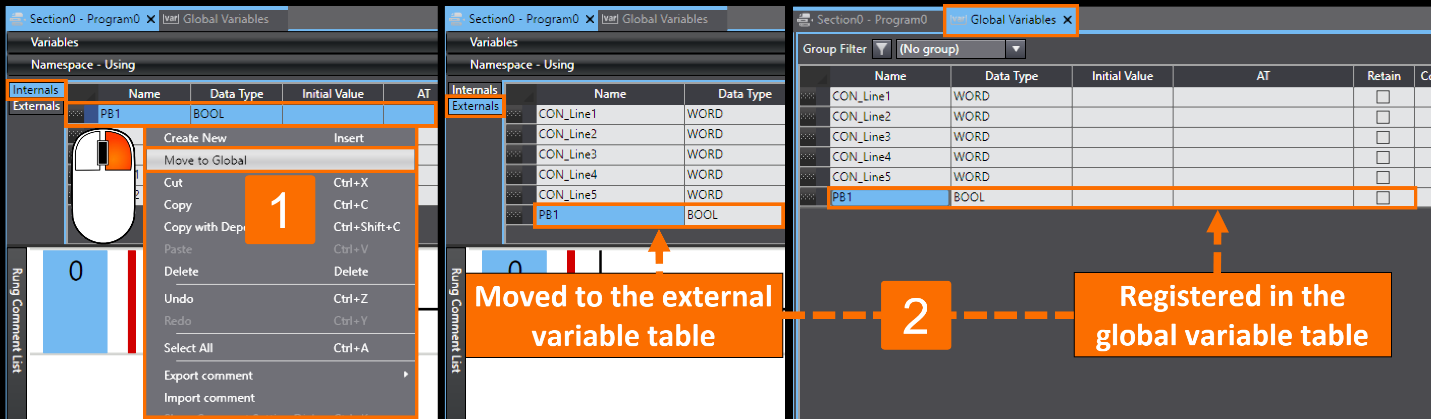Tick the Retain checkbox for CON_Line4

click(x=1383, y=157)
